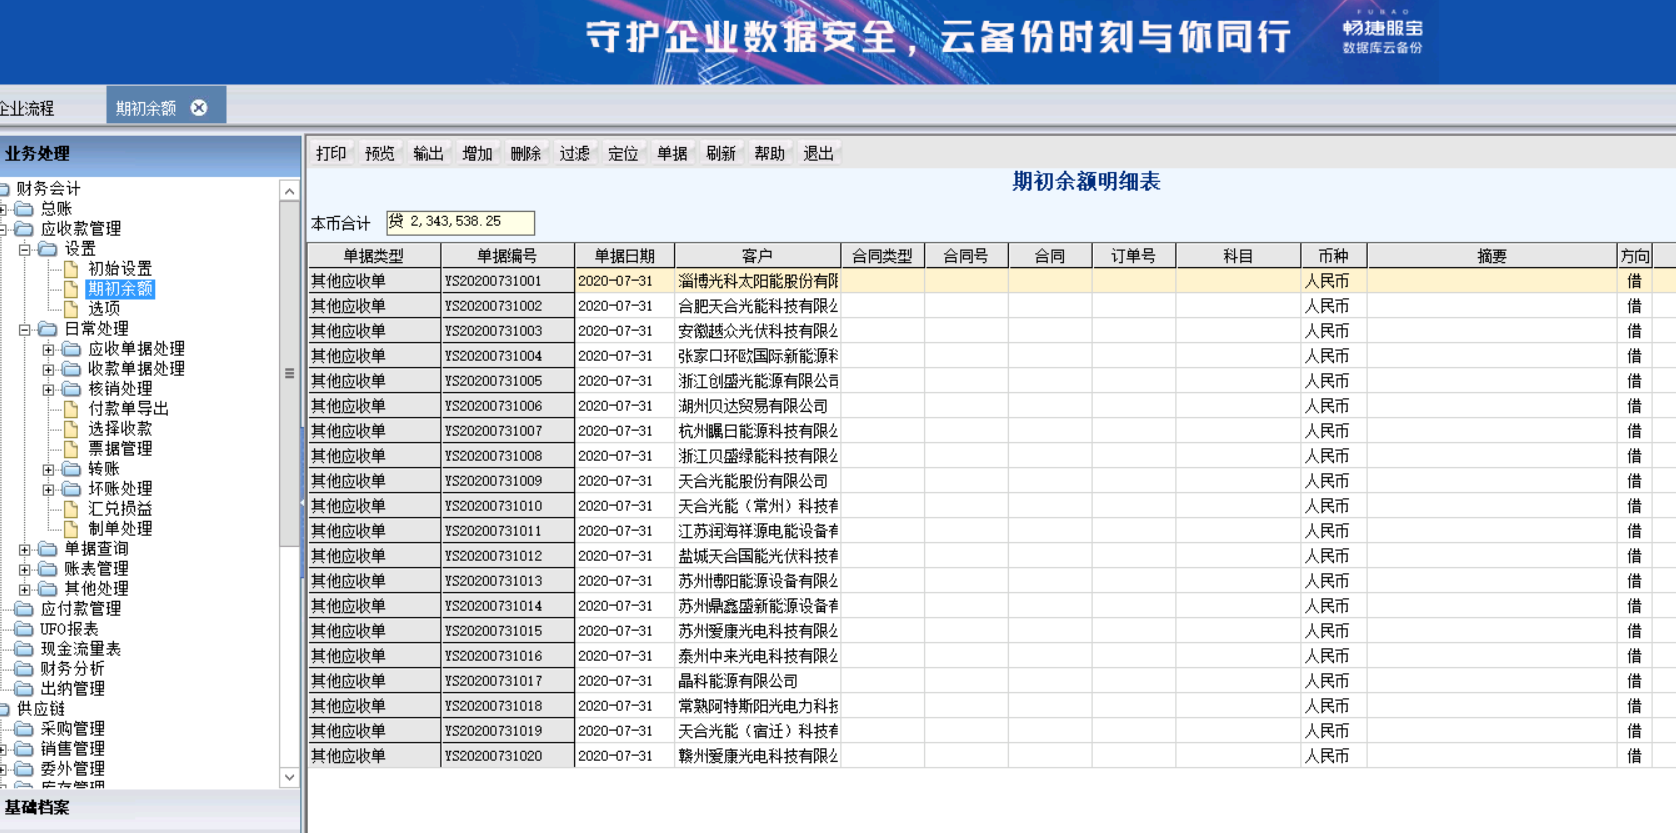
Task: Expand the 坏账处理 node
Action: tap(48, 489)
